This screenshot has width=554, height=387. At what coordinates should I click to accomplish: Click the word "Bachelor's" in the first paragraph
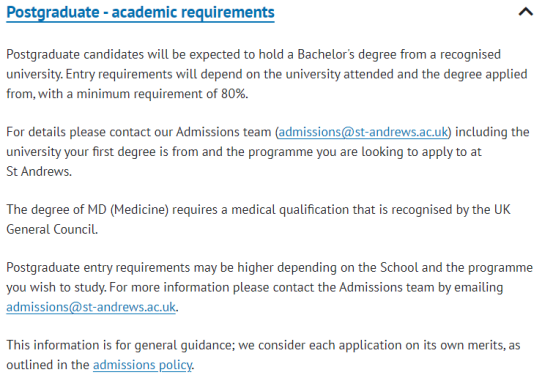326,54
